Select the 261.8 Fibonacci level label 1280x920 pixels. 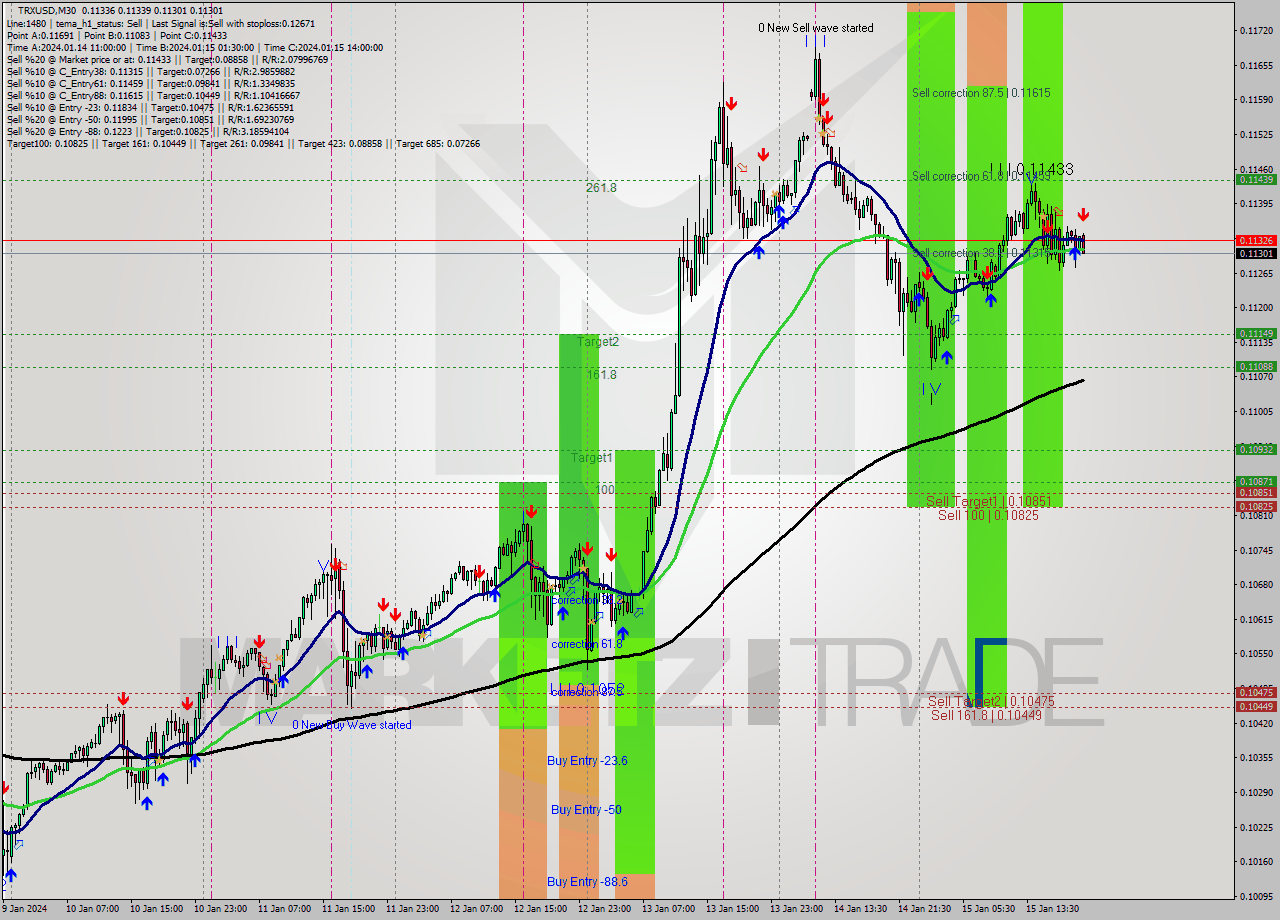point(601,187)
